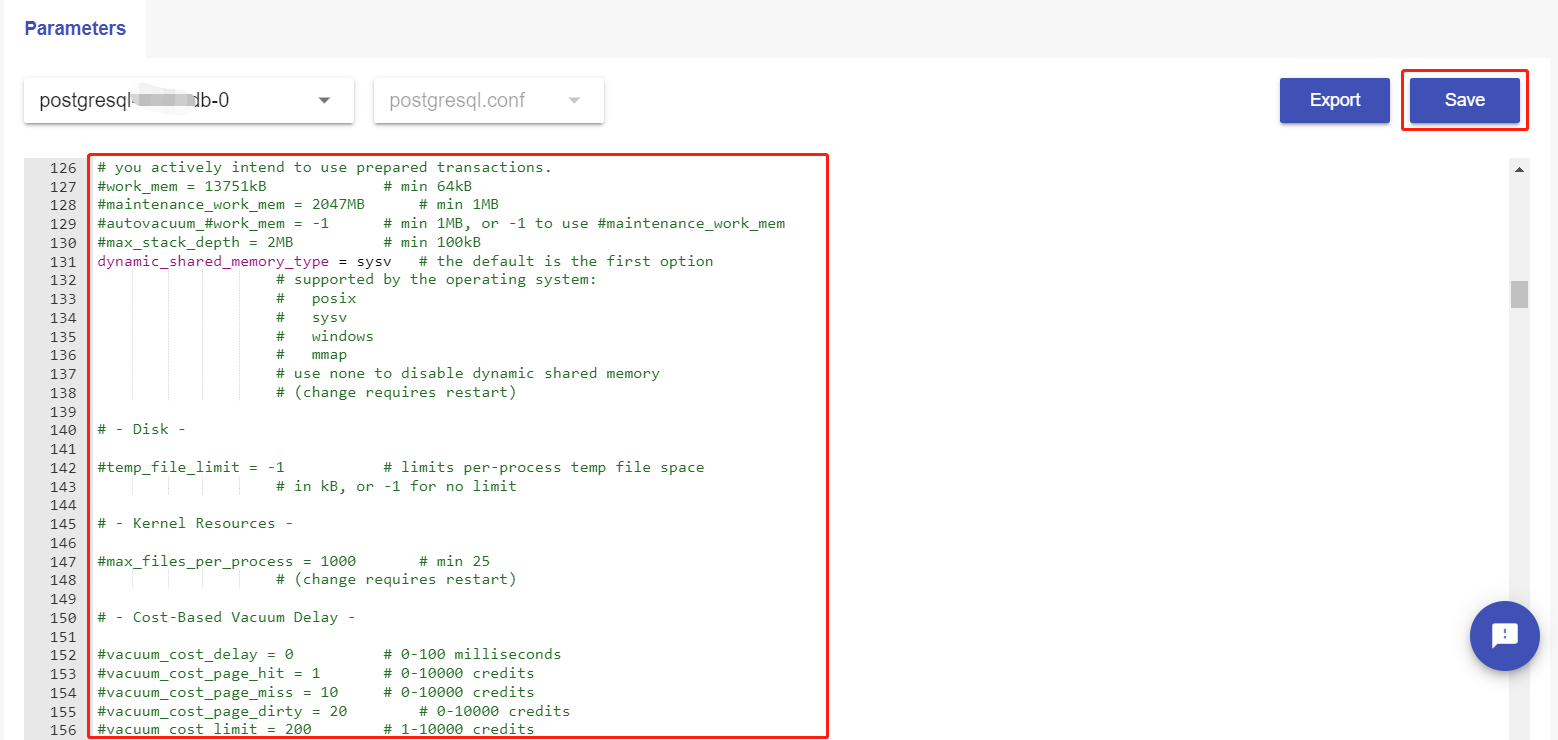The image size is (1558, 740).
Task: Open the chat feedback floating button
Action: pyautogui.click(x=1504, y=636)
